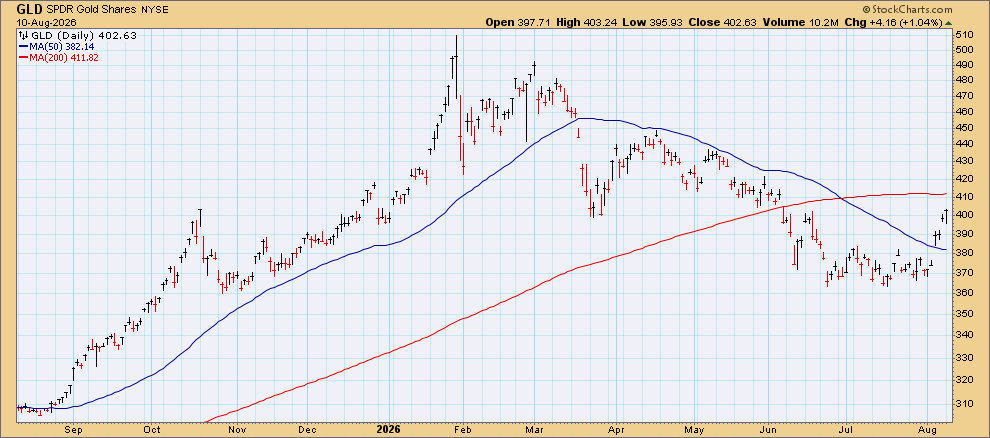Screen dimensions: 990x438
Task: Click the 510 price axis label
Action: pyautogui.click(x=963, y=34)
